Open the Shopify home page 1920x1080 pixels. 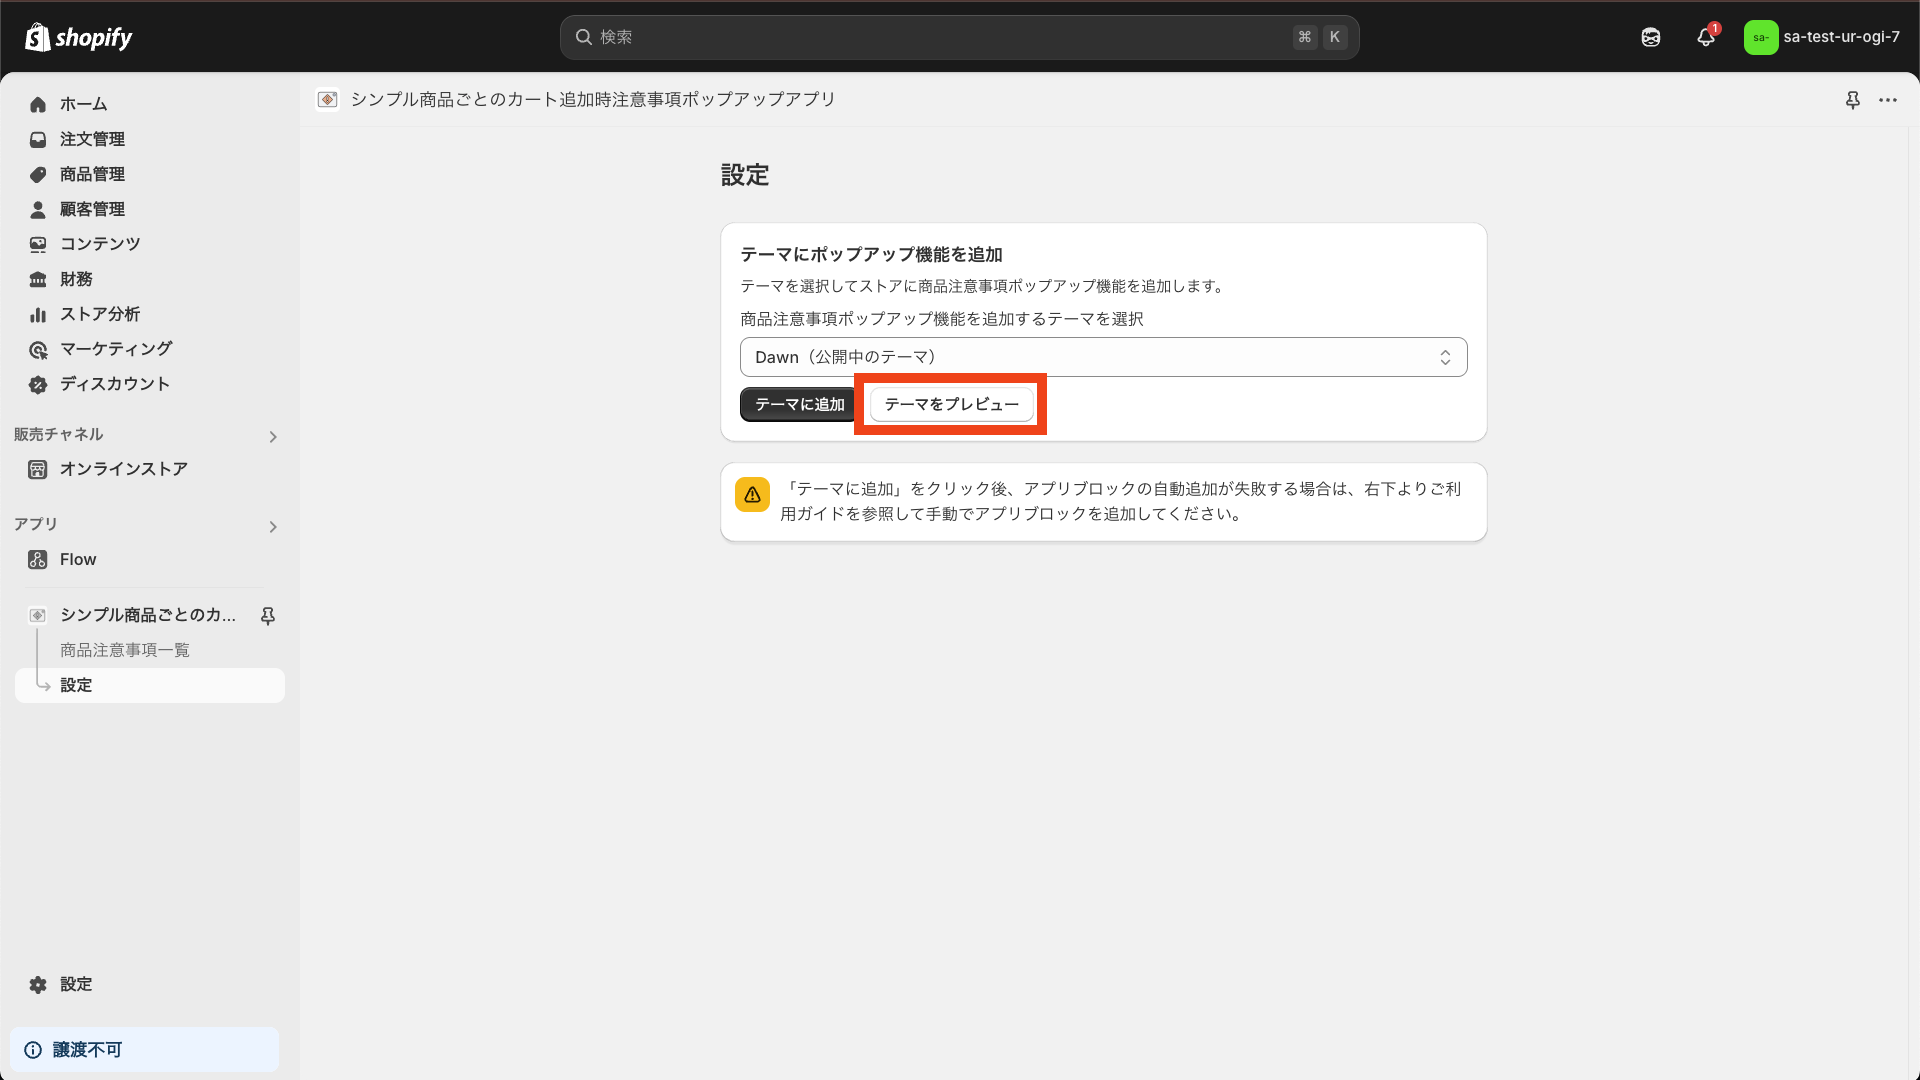point(84,104)
